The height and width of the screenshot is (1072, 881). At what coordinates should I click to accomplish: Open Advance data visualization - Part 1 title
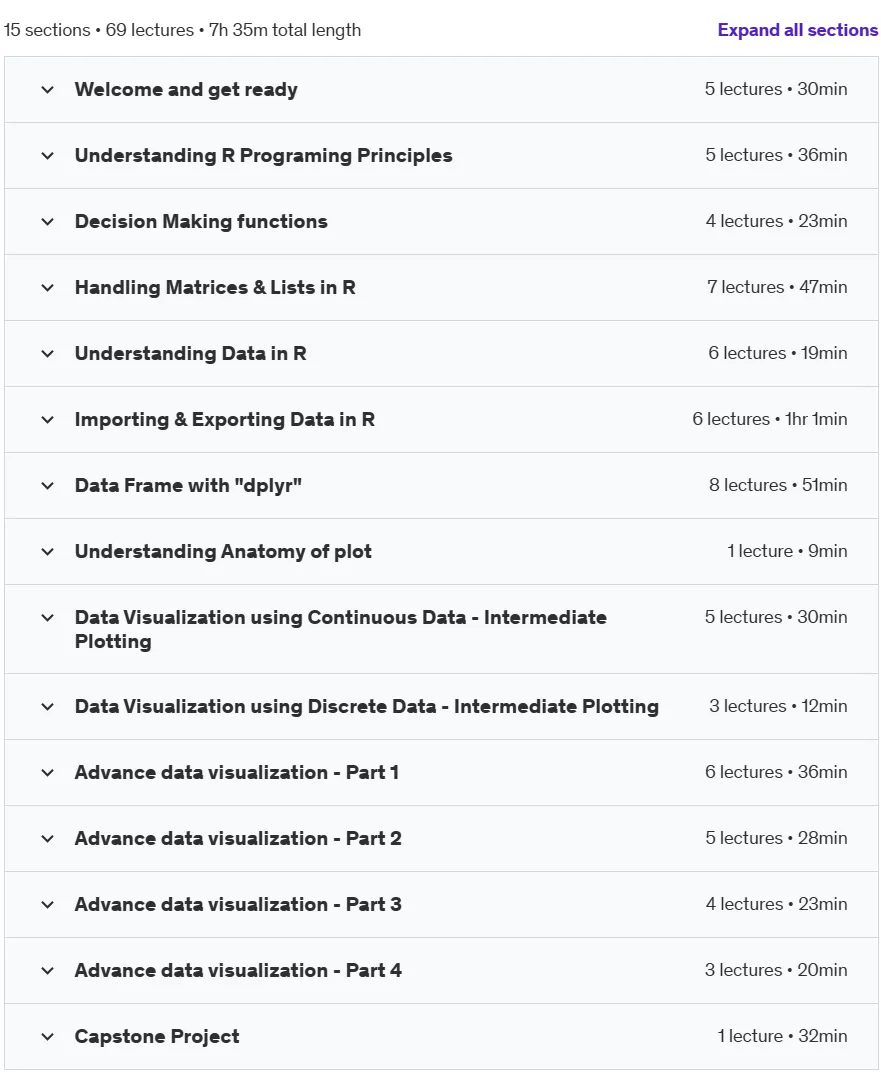(236, 773)
